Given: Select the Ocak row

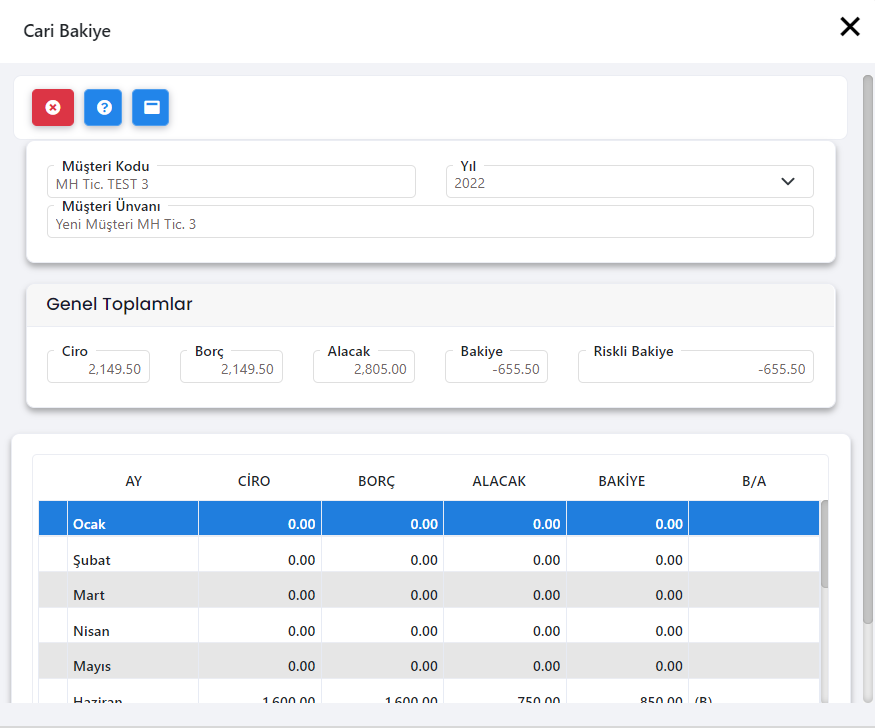Looking at the screenshot, I should pyautogui.click(x=133, y=524).
